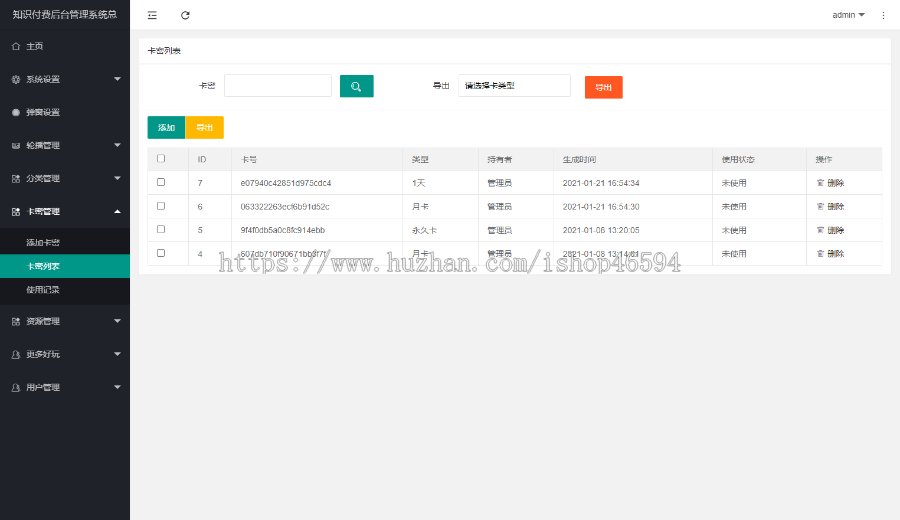The image size is (900, 520).
Task: Open the admin user dropdown
Action: [x=848, y=15]
